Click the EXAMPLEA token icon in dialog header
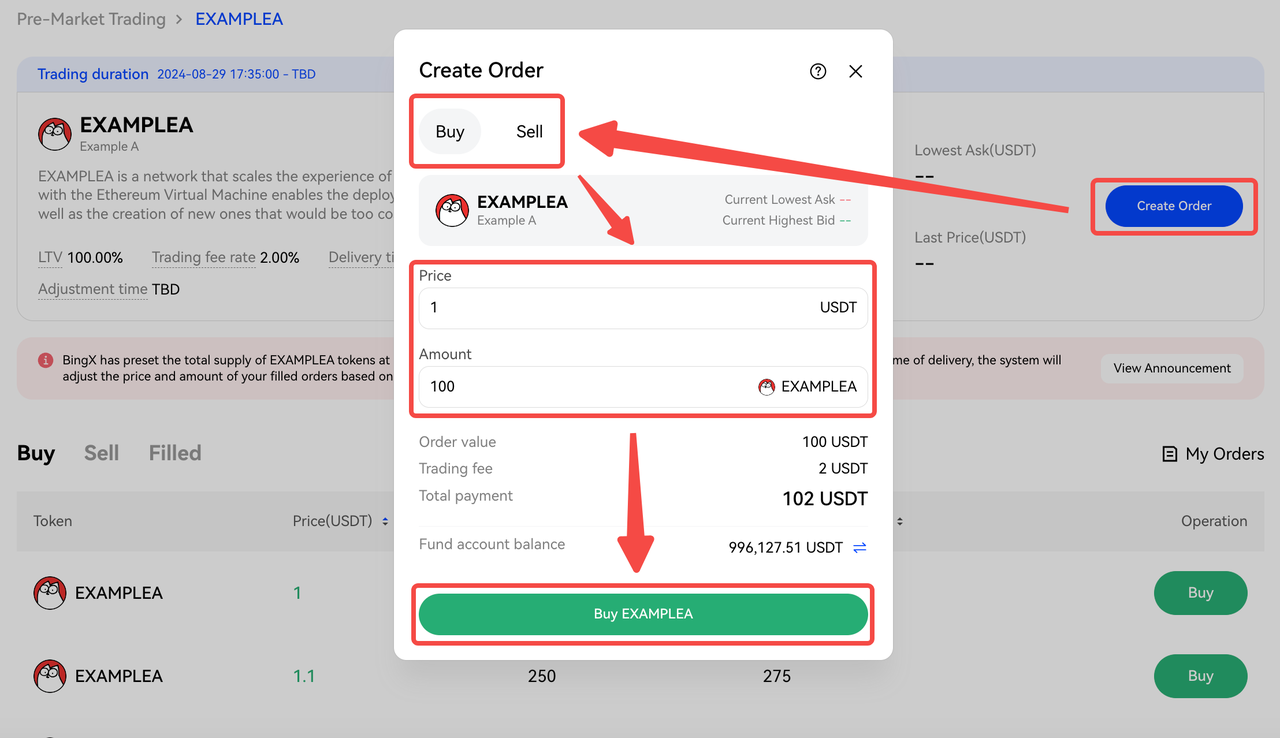 tap(452, 210)
